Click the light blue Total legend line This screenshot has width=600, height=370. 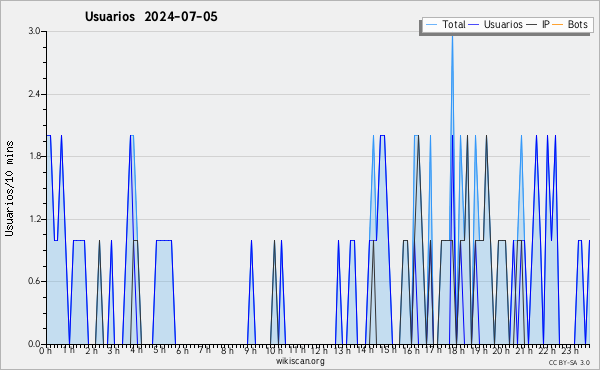(431, 25)
